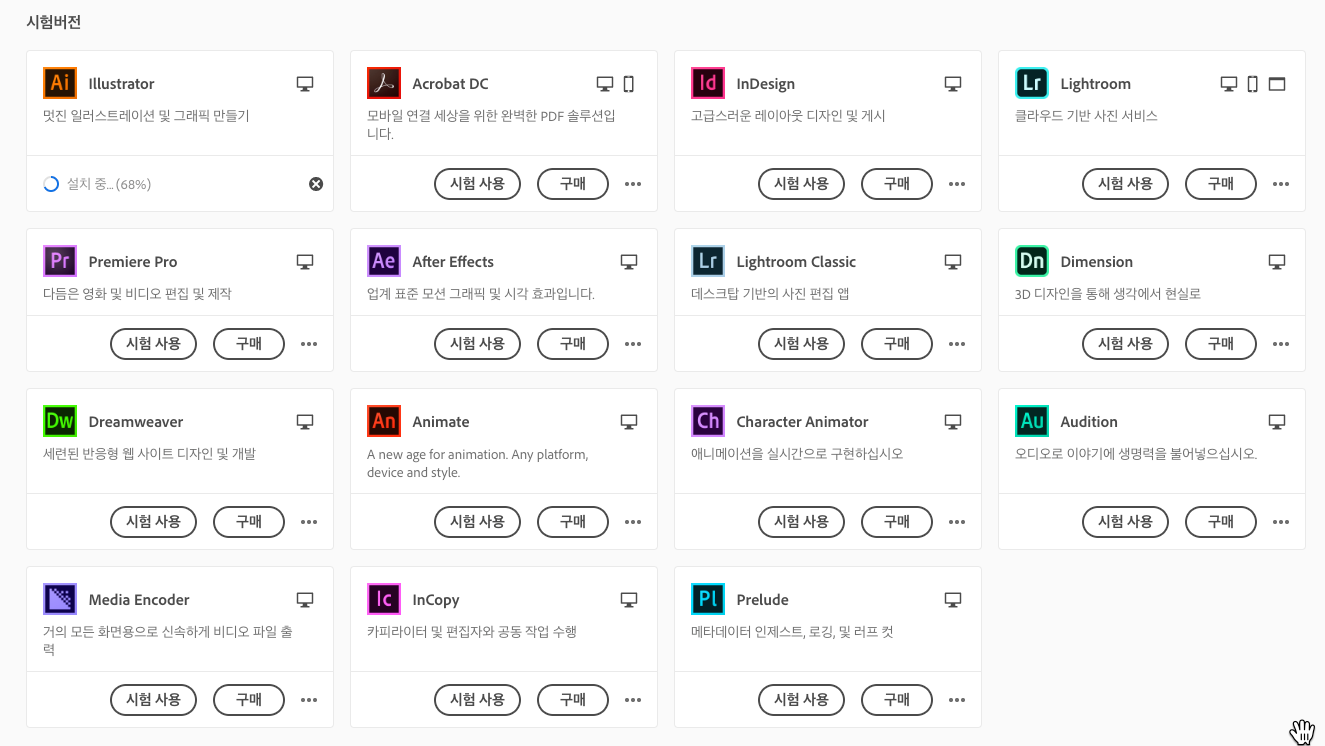The height and width of the screenshot is (746, 1325).
Task: Open more options for Media Encoder
Action: point(309,700)
